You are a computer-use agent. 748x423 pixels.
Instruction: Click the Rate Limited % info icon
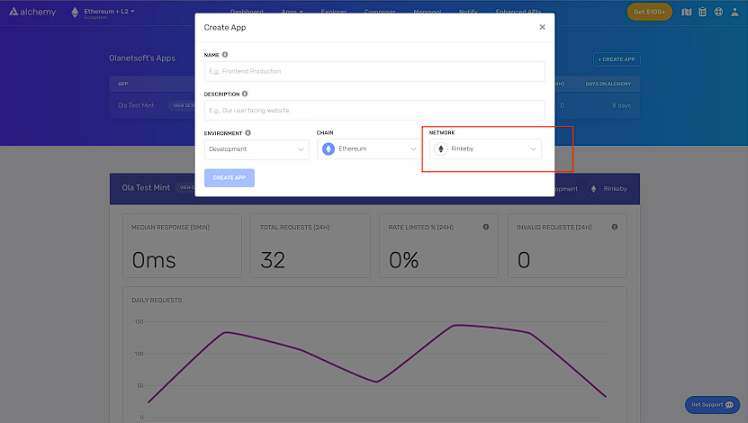tap(486, 227)
